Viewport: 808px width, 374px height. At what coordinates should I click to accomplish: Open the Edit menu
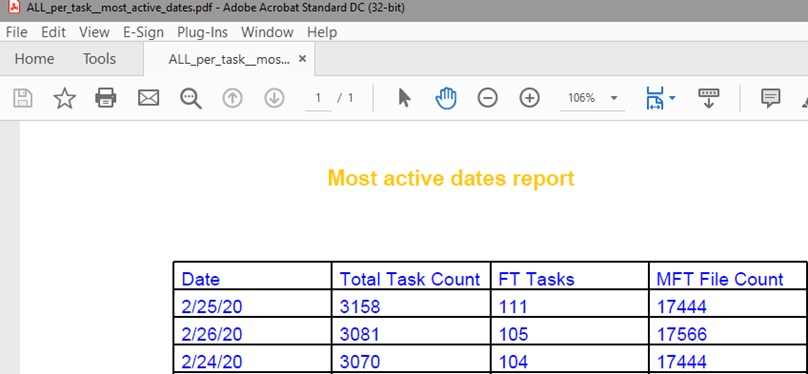[54, 32]
